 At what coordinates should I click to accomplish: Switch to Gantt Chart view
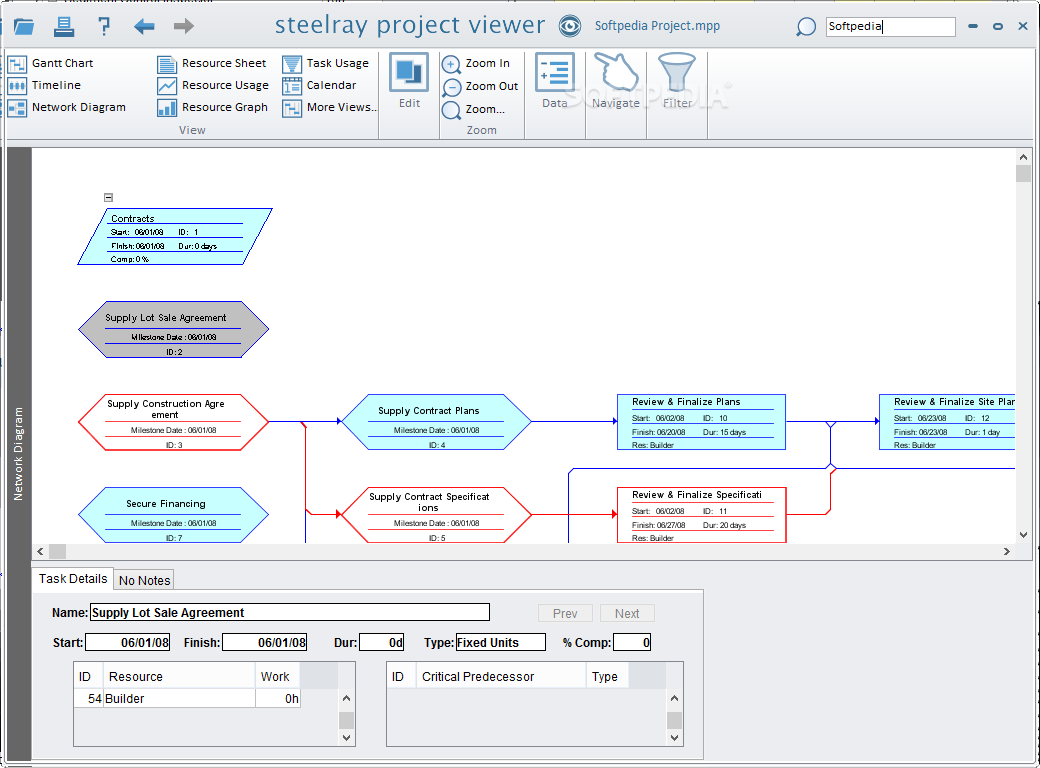51,63
